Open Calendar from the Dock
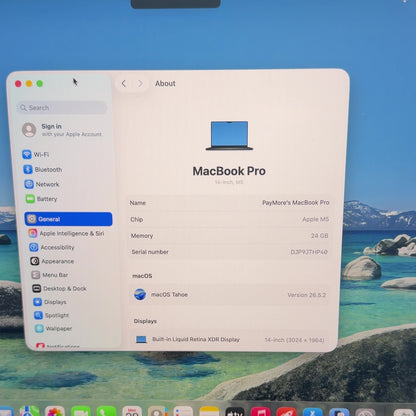416x416 pixels. pyautogui.click(x=132, y=412)
